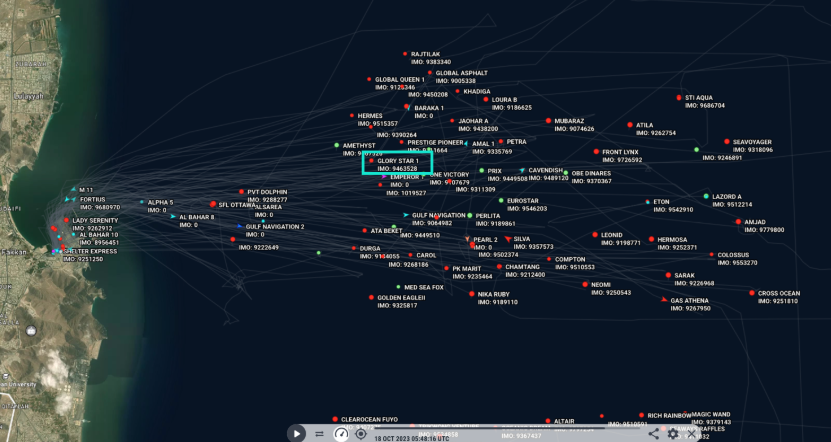Click the green AMETHYST vessel dot
Image resolution: width=831 pixels, height=442 pixels.
tap(337, 145)
